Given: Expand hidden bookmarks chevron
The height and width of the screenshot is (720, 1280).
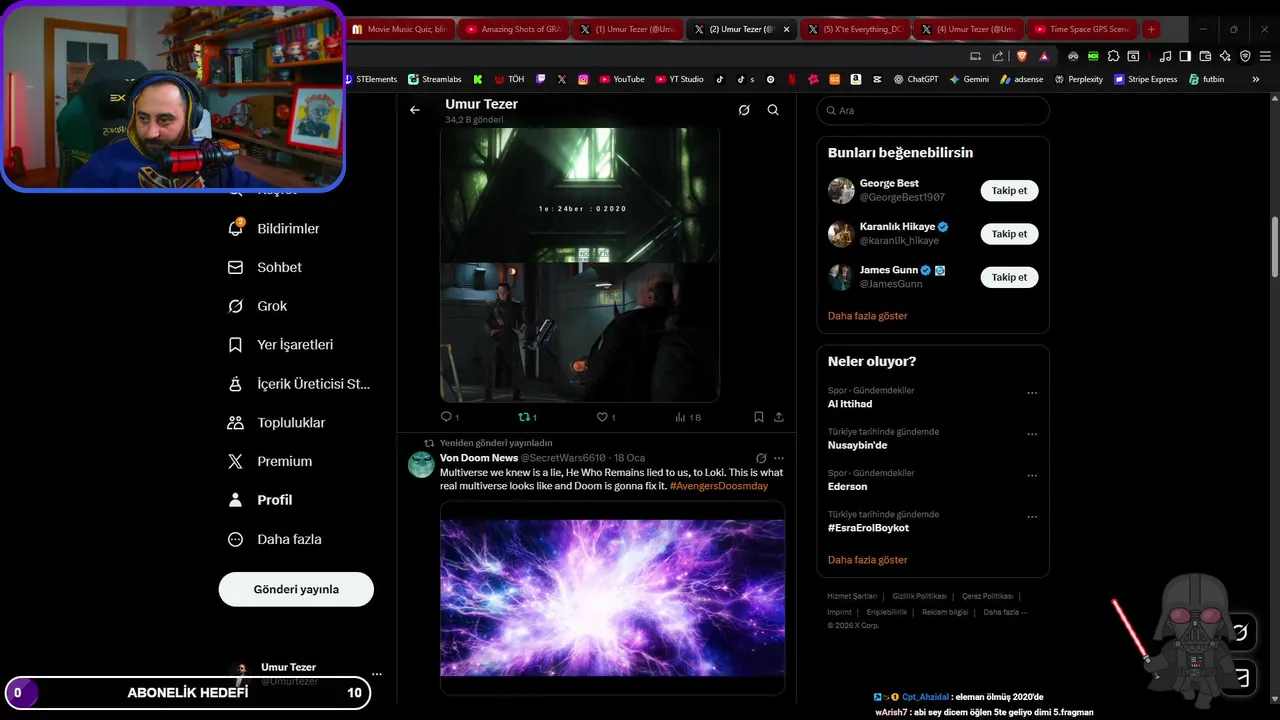Looking at the screenshot, I should coord(1256,79).
